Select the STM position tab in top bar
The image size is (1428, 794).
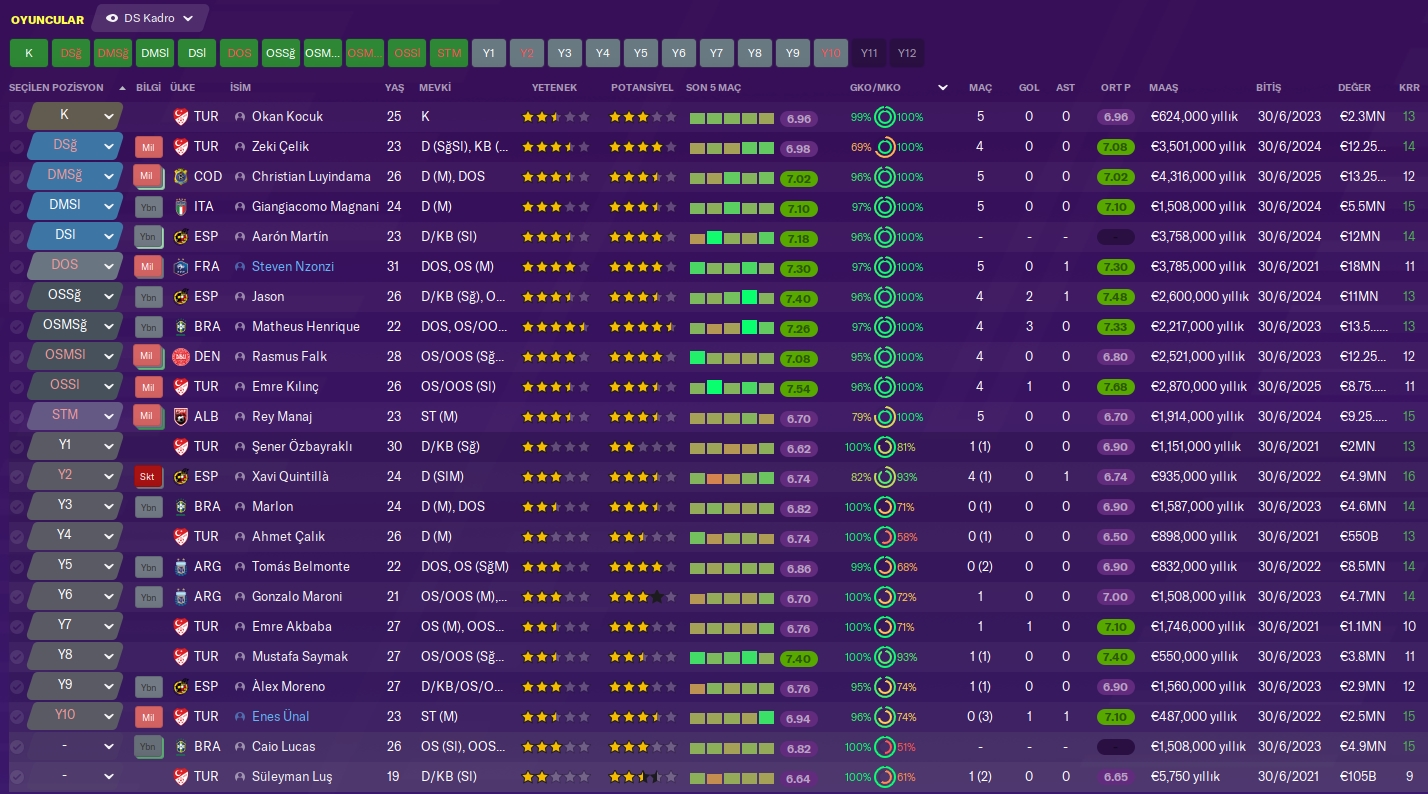coord(449,53)
